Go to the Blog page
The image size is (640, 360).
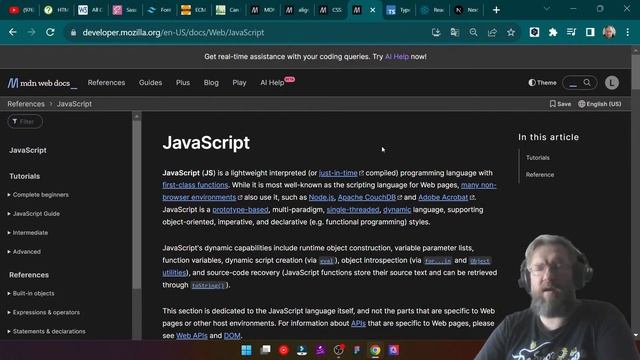coord(211,82)
